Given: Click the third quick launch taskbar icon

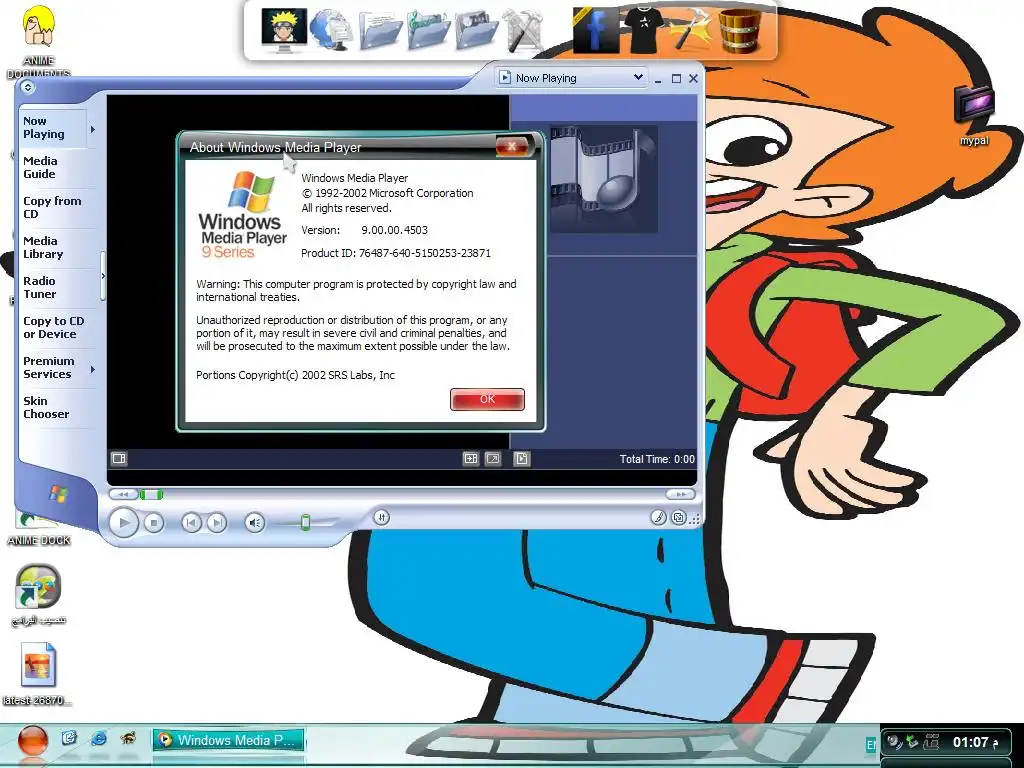Looking at the screenshot, I should coord(129,739).
